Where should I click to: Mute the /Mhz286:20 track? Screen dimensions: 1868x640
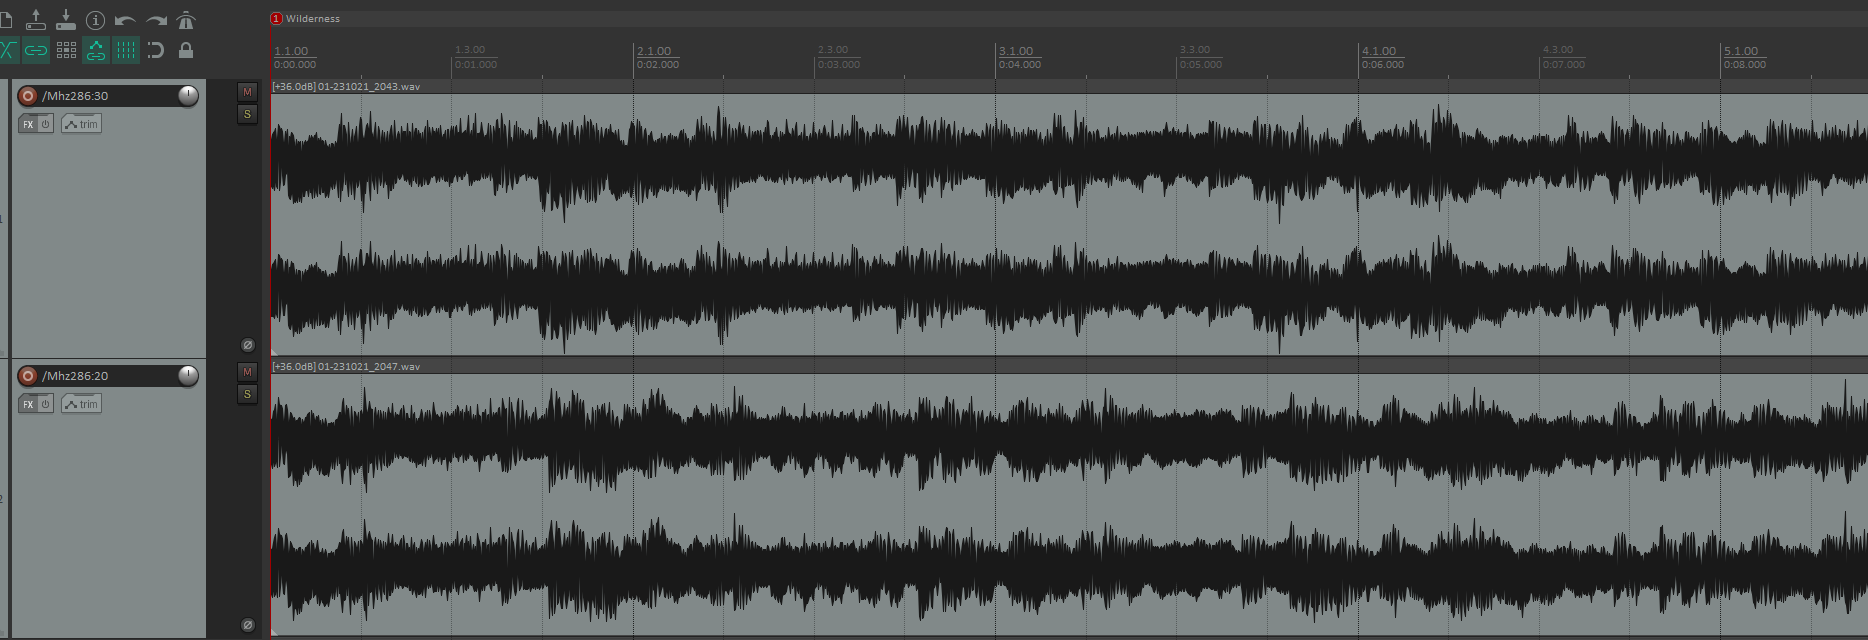247,372
